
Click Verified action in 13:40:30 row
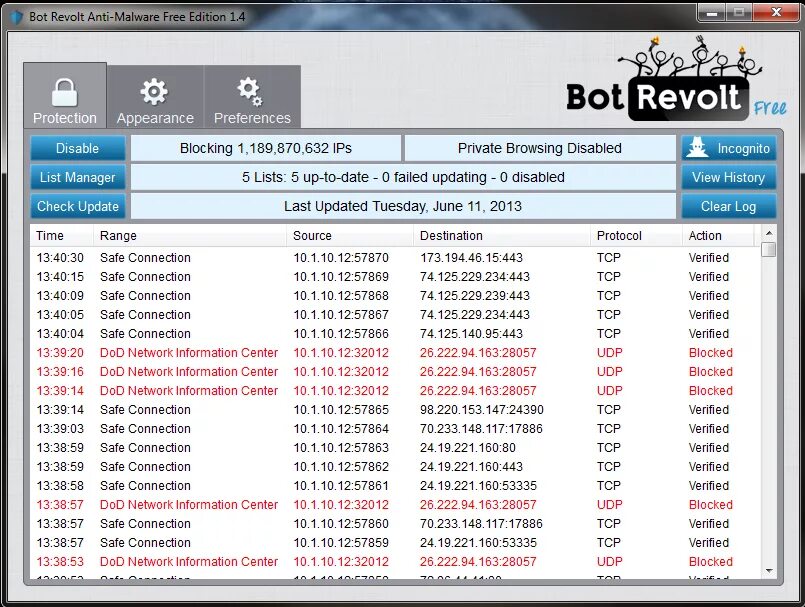tap(708, 258)
